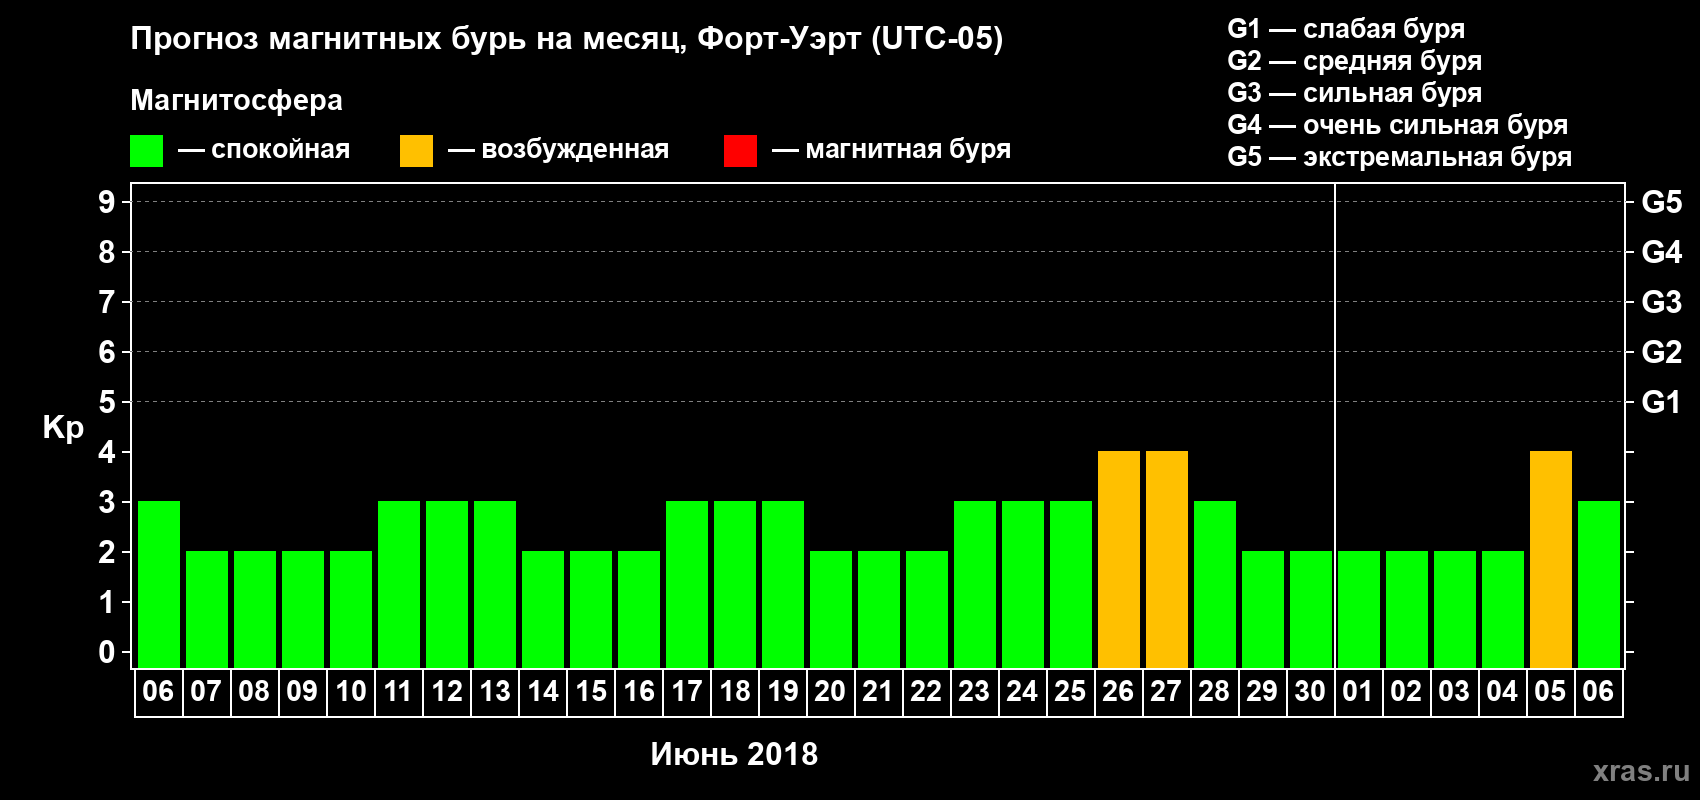Click the green bar above date 23

974,584
